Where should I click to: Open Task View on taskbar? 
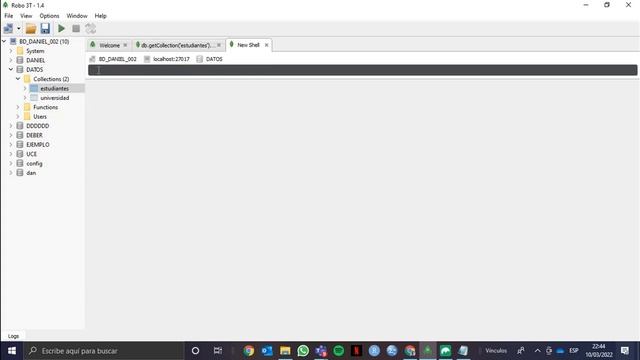point(218,351)
